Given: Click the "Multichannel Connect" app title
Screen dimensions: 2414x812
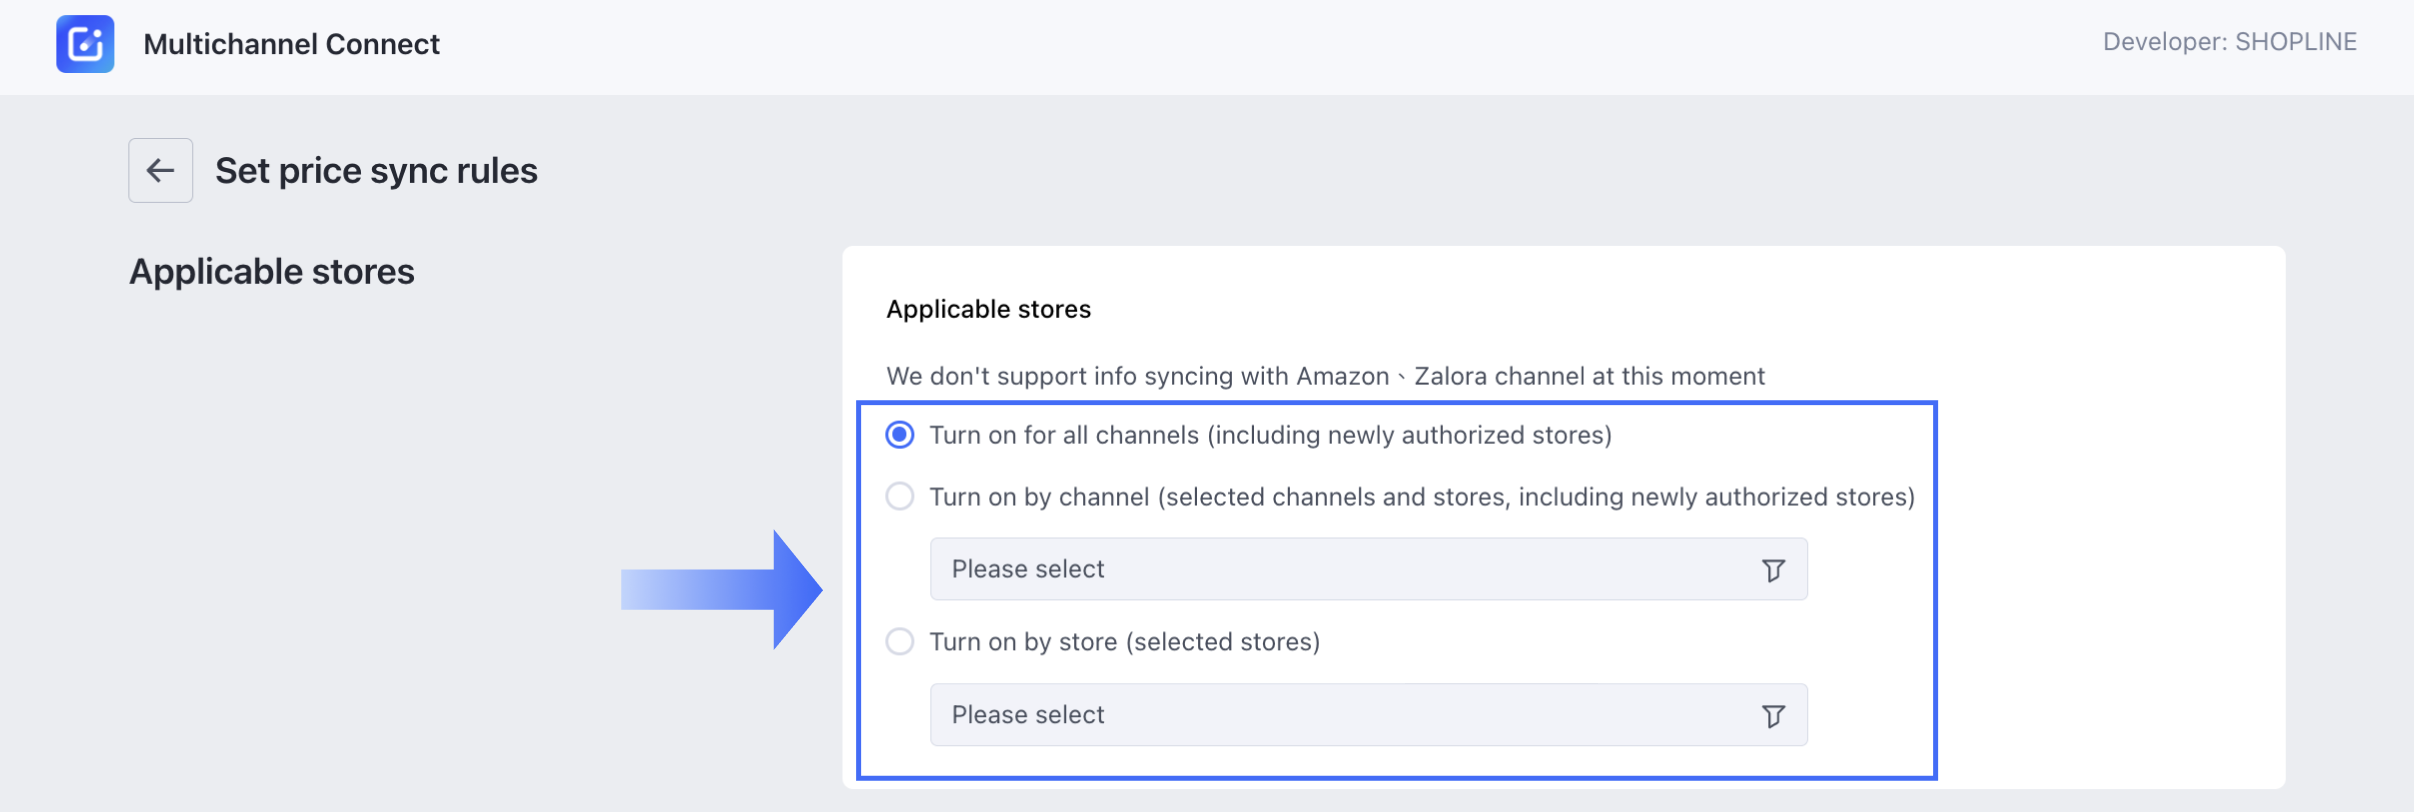Looking at the screenshot, I should [291, 44].
